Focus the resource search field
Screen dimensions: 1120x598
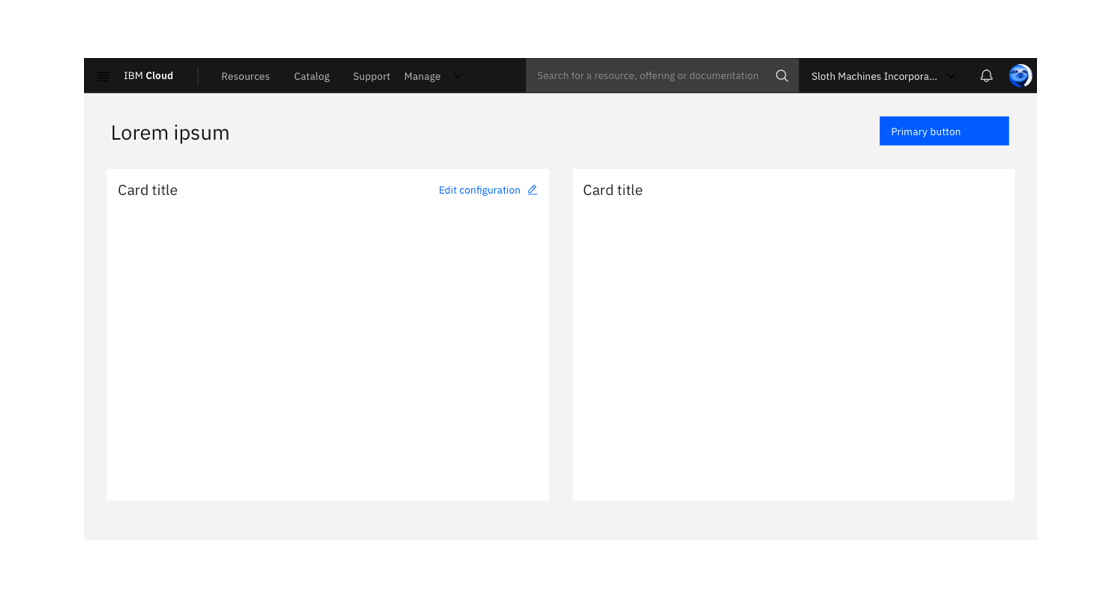647,76
